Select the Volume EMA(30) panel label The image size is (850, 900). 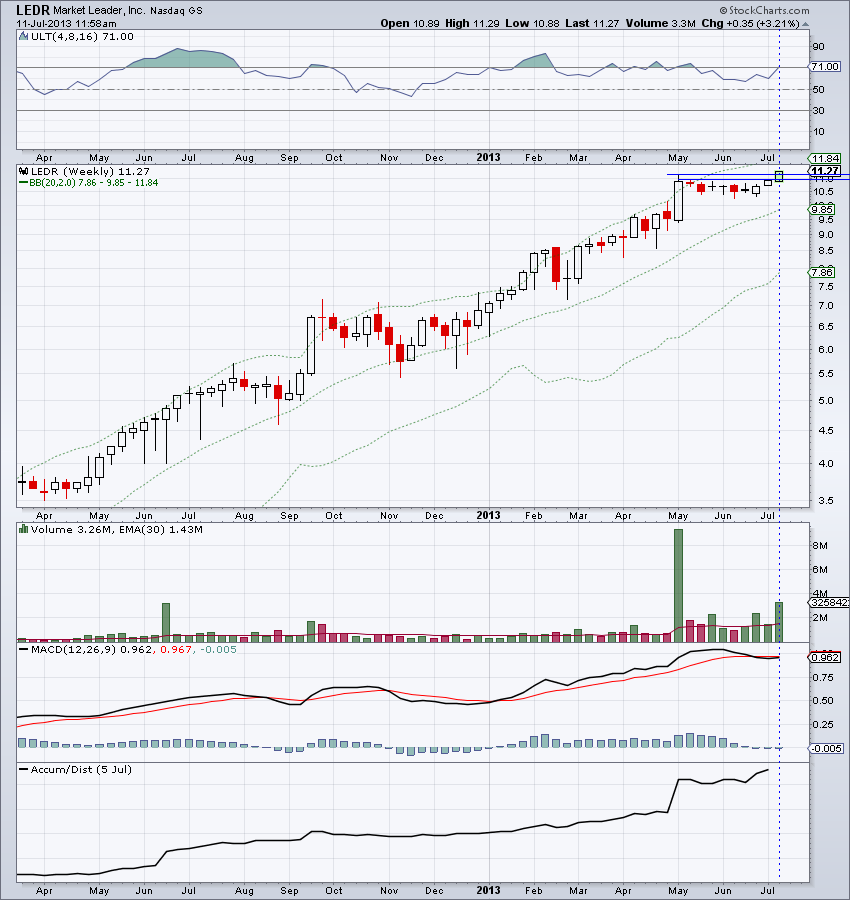coord(115,528)
